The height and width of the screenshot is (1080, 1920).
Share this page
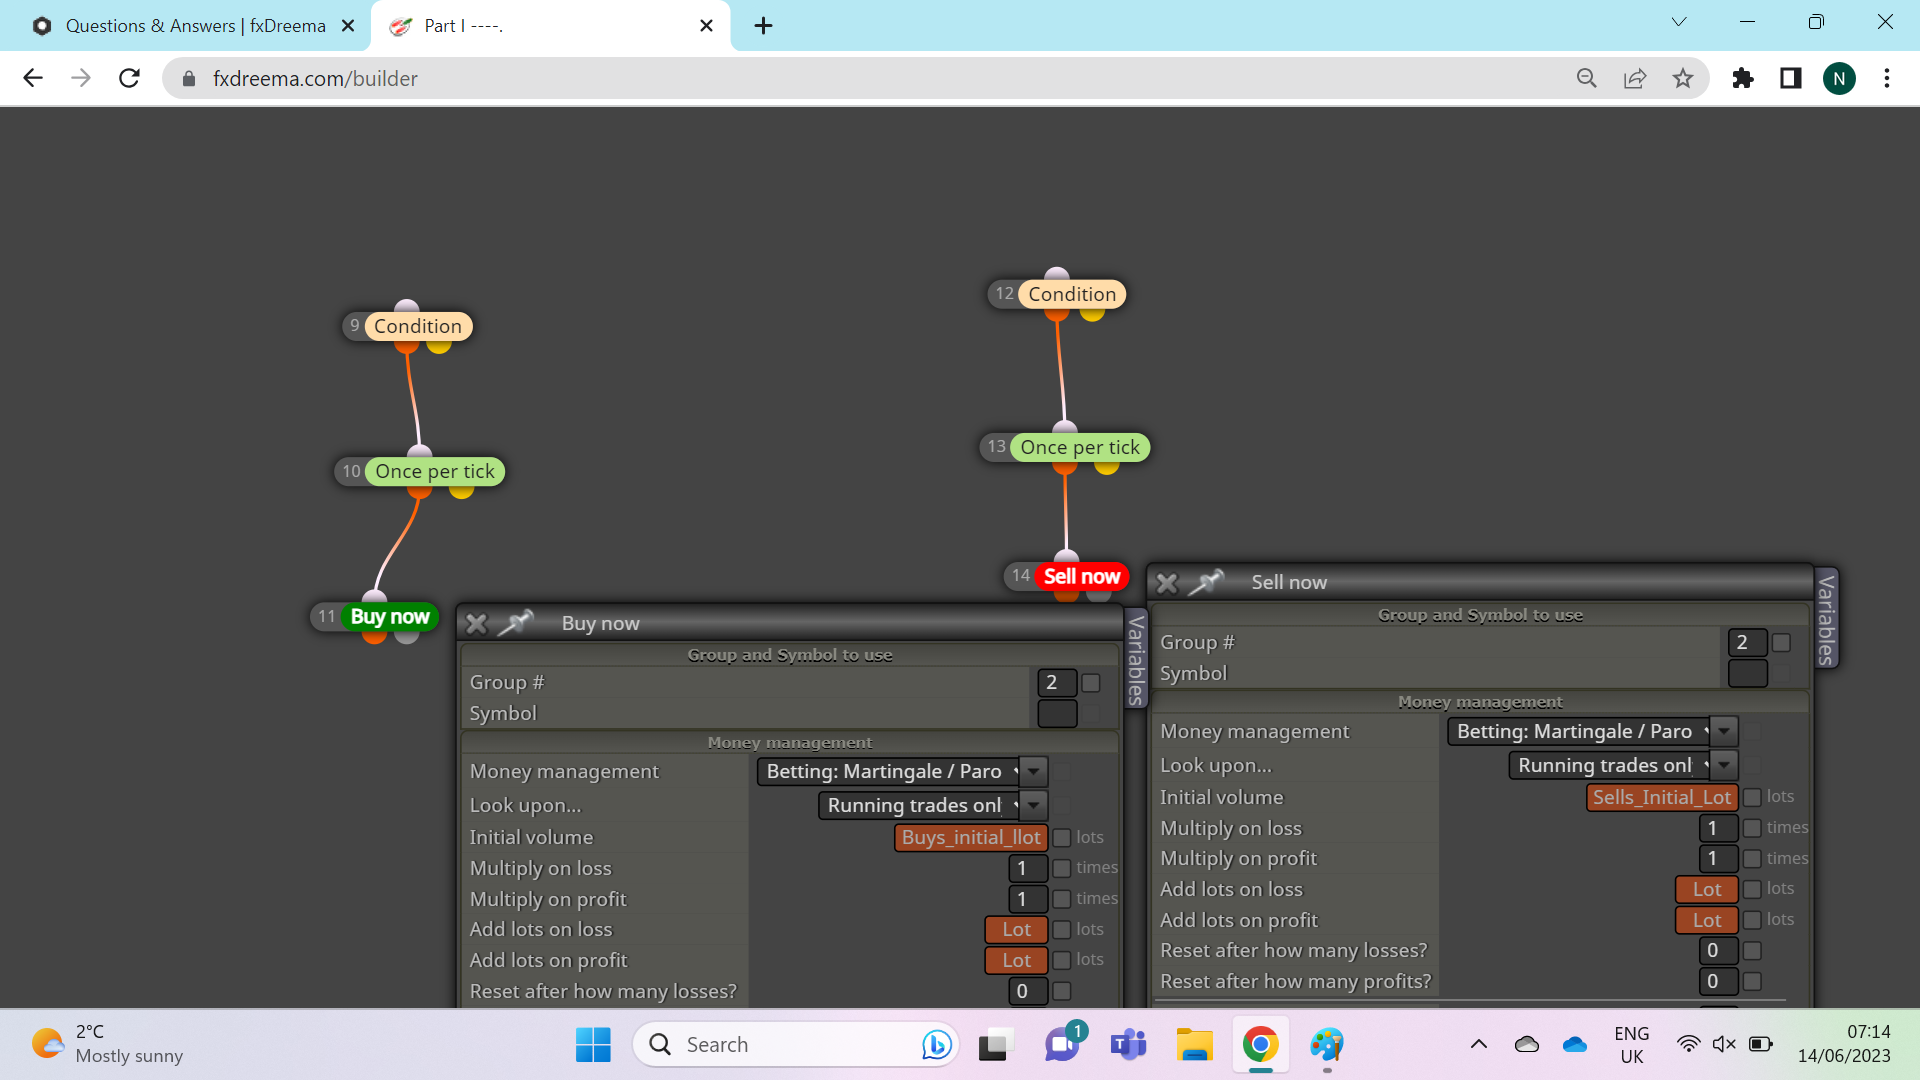[x=1635, y=78]
